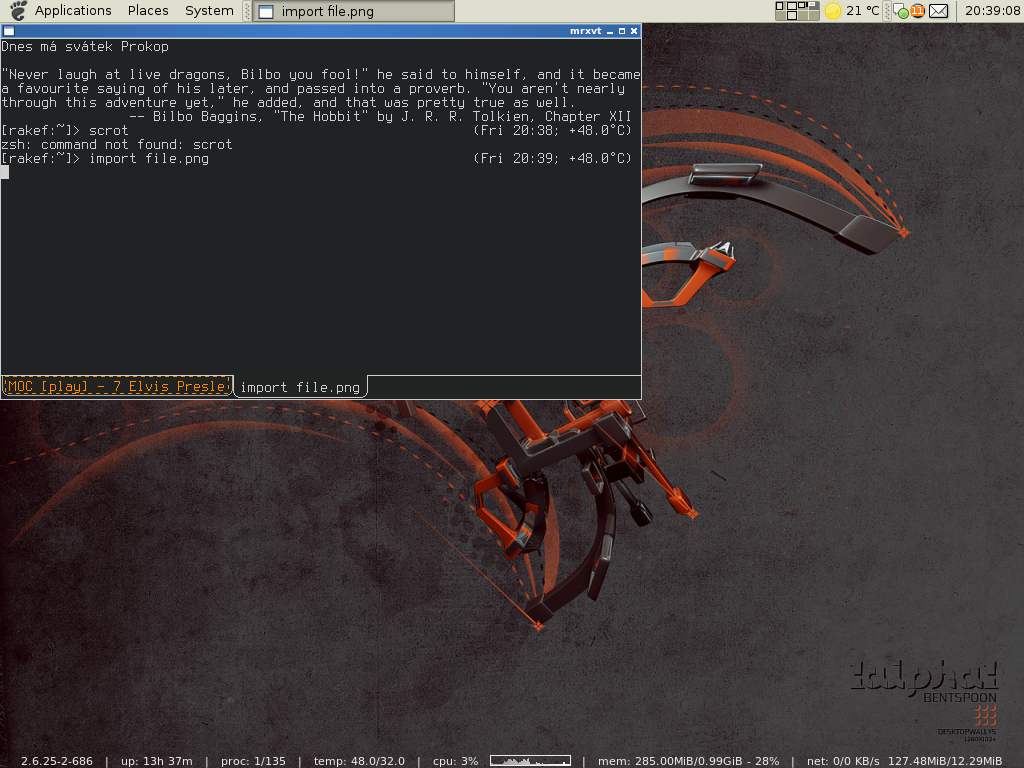This screenshot has height=768, width=1024.
Task: Click the '(Fri 20:38; +48.0°C)' prompt status
Action: 552,131
